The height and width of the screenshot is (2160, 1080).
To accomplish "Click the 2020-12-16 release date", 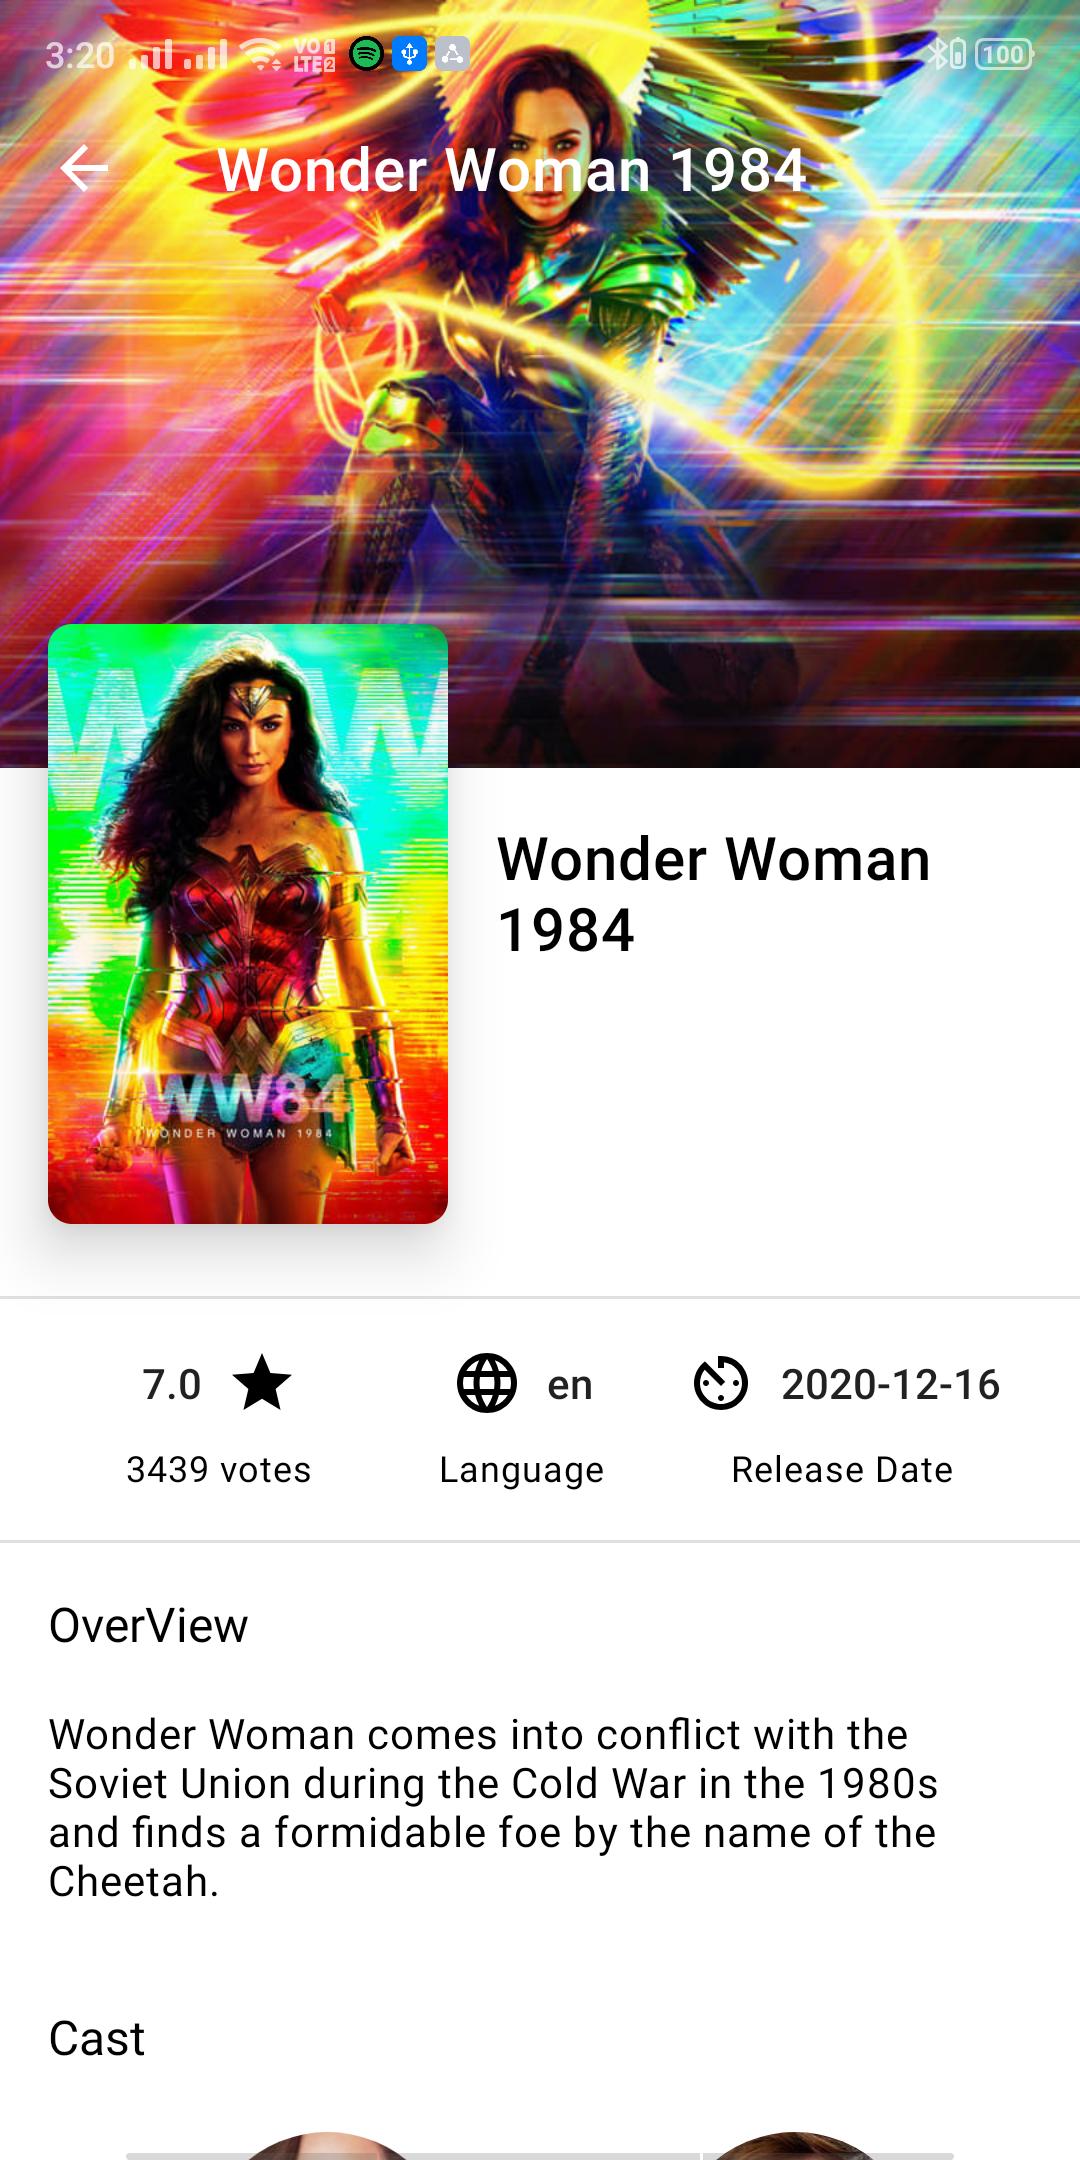I will tap(891, 1385).
